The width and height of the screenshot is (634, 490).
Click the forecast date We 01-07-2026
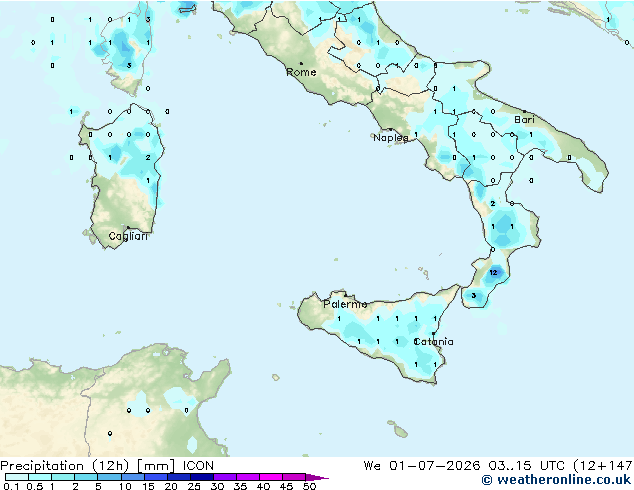tap(422, 466)
